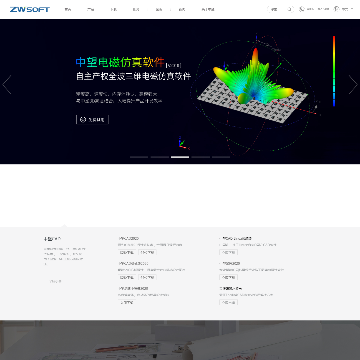360x360 pixels.
Task: Expand the language dropdown arrow beside the globe
Action: click(x=352, y=9)
